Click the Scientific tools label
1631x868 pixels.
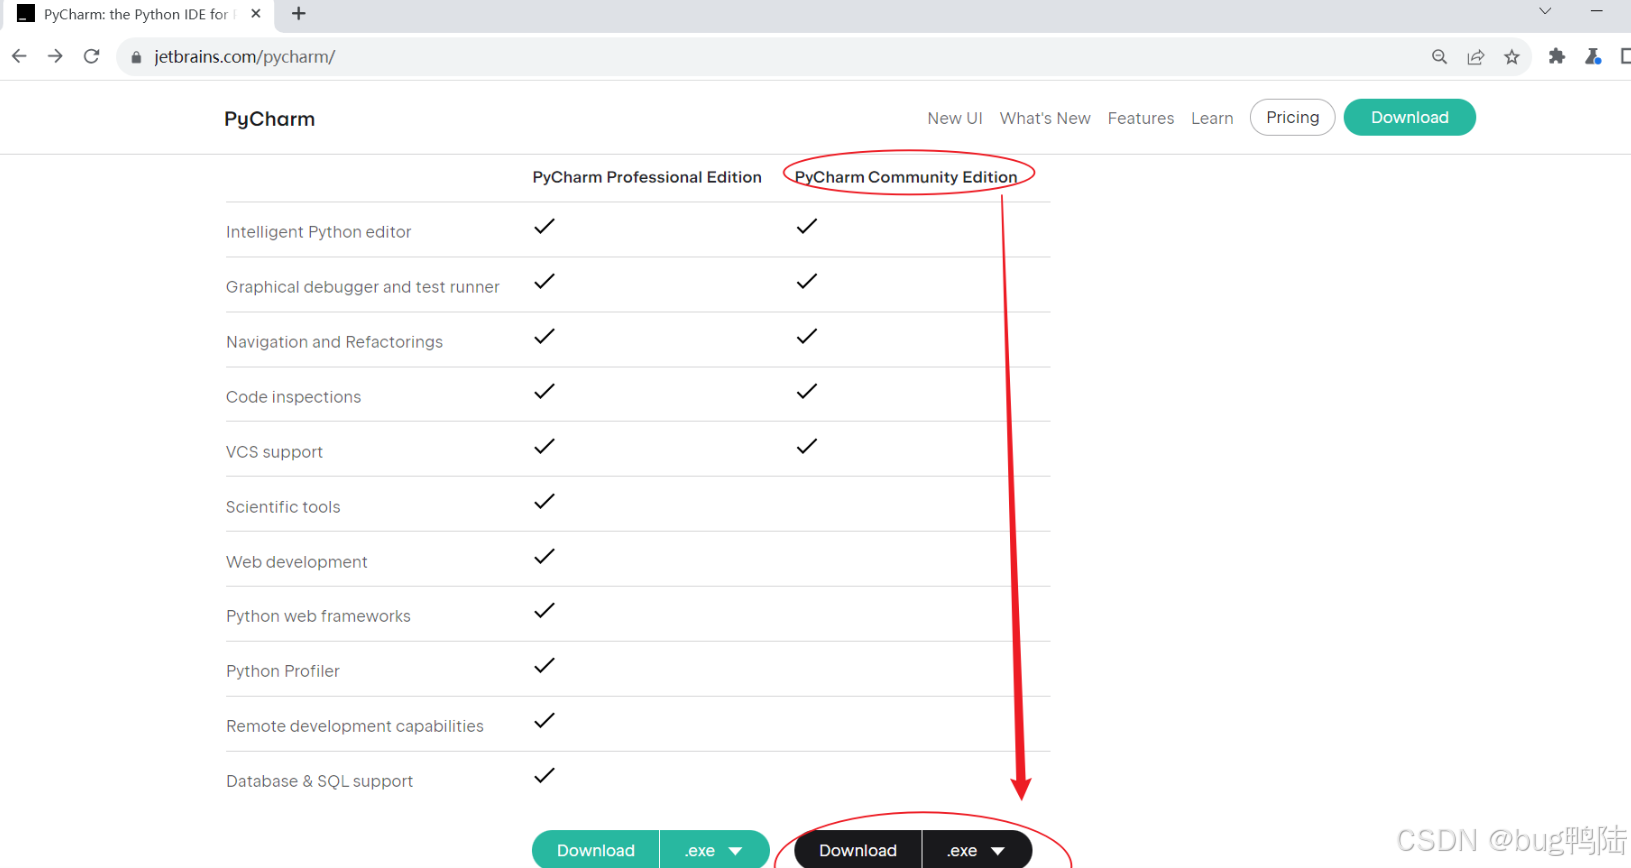(x=283, y=507)
